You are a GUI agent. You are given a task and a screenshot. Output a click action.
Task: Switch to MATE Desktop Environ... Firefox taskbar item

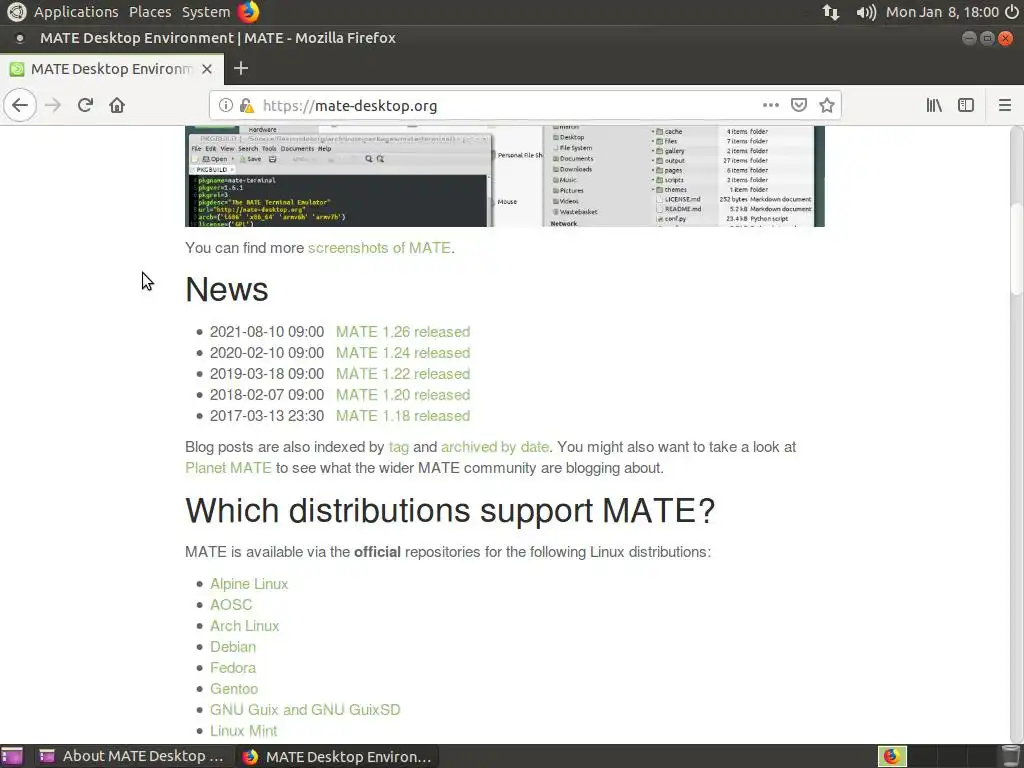click(338, 756)
